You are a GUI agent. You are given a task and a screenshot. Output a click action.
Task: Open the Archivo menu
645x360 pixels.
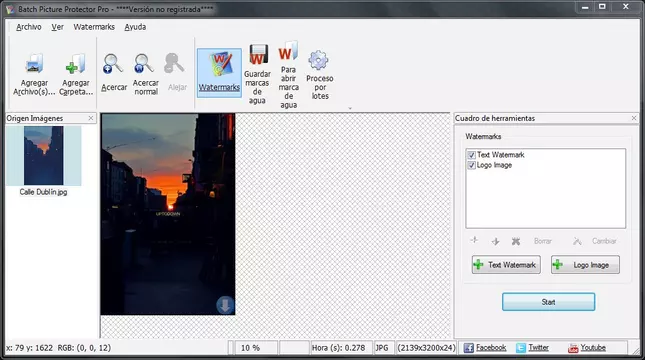[x=29, y=27]
